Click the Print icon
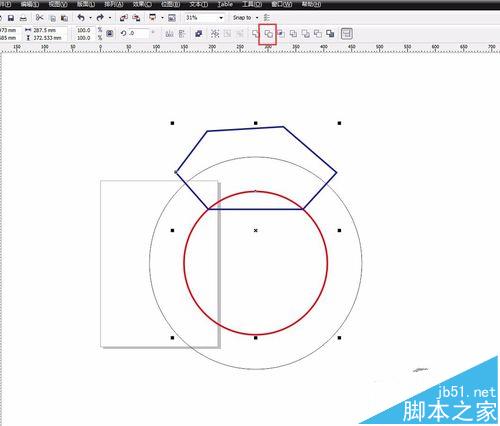This screenshot has width=500, height=426. click(x=23, y=18)
